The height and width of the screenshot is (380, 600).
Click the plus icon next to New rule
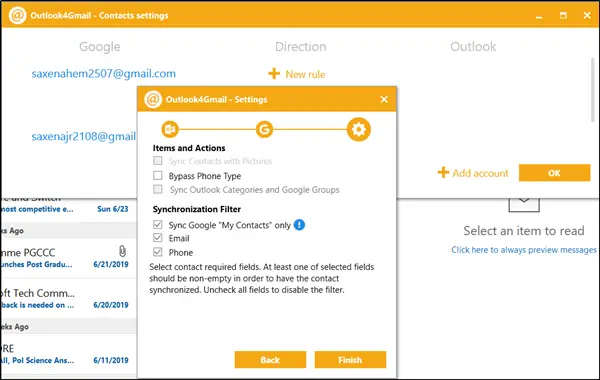point(274,73)
